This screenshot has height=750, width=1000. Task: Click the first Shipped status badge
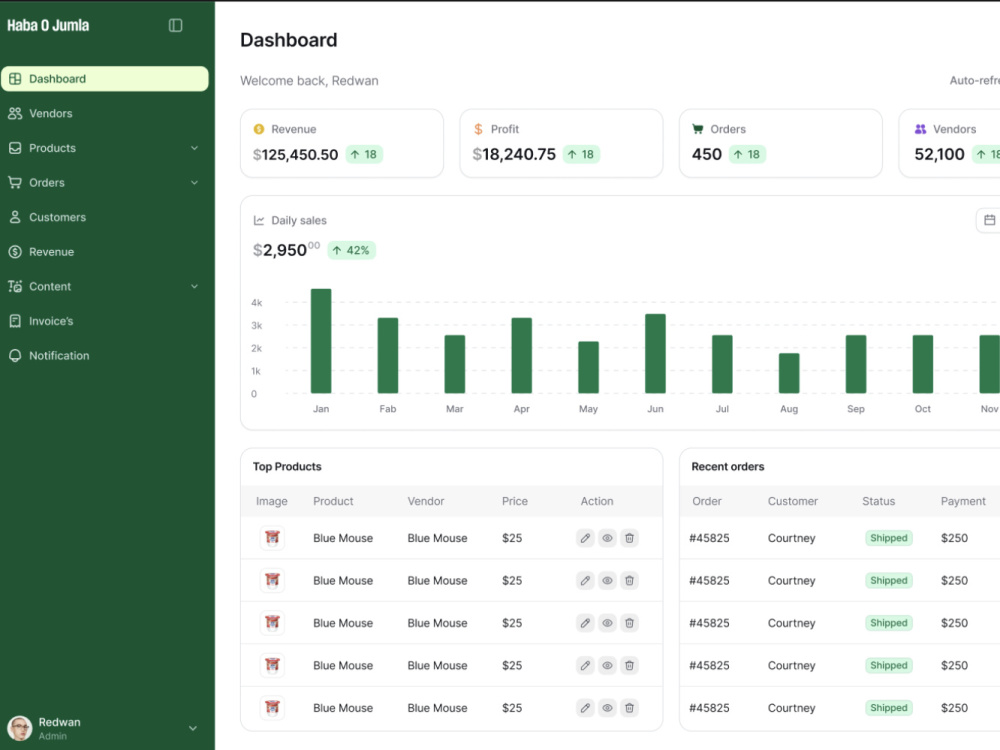tap(888, 538)
